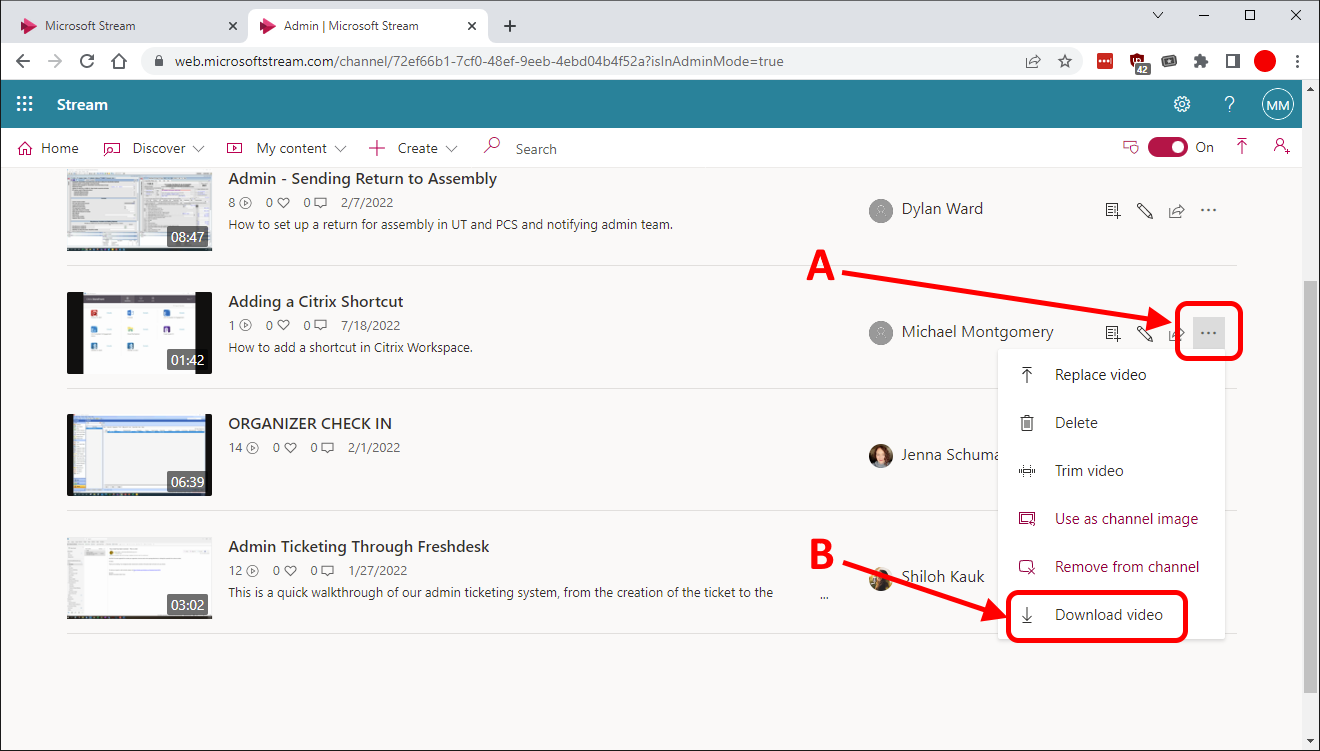Open Dylan Ward's profile
This screenshot has width=1320, height=751.
click(942, 209)
